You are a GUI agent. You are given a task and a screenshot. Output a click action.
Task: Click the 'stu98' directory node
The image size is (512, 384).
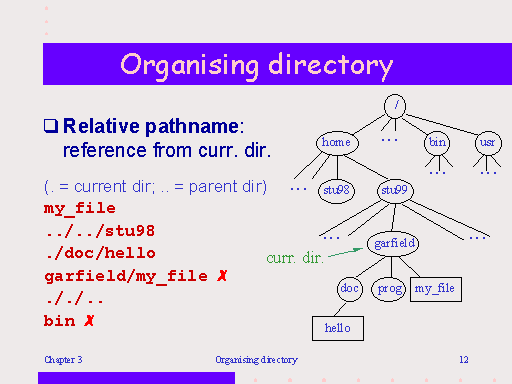336,191
